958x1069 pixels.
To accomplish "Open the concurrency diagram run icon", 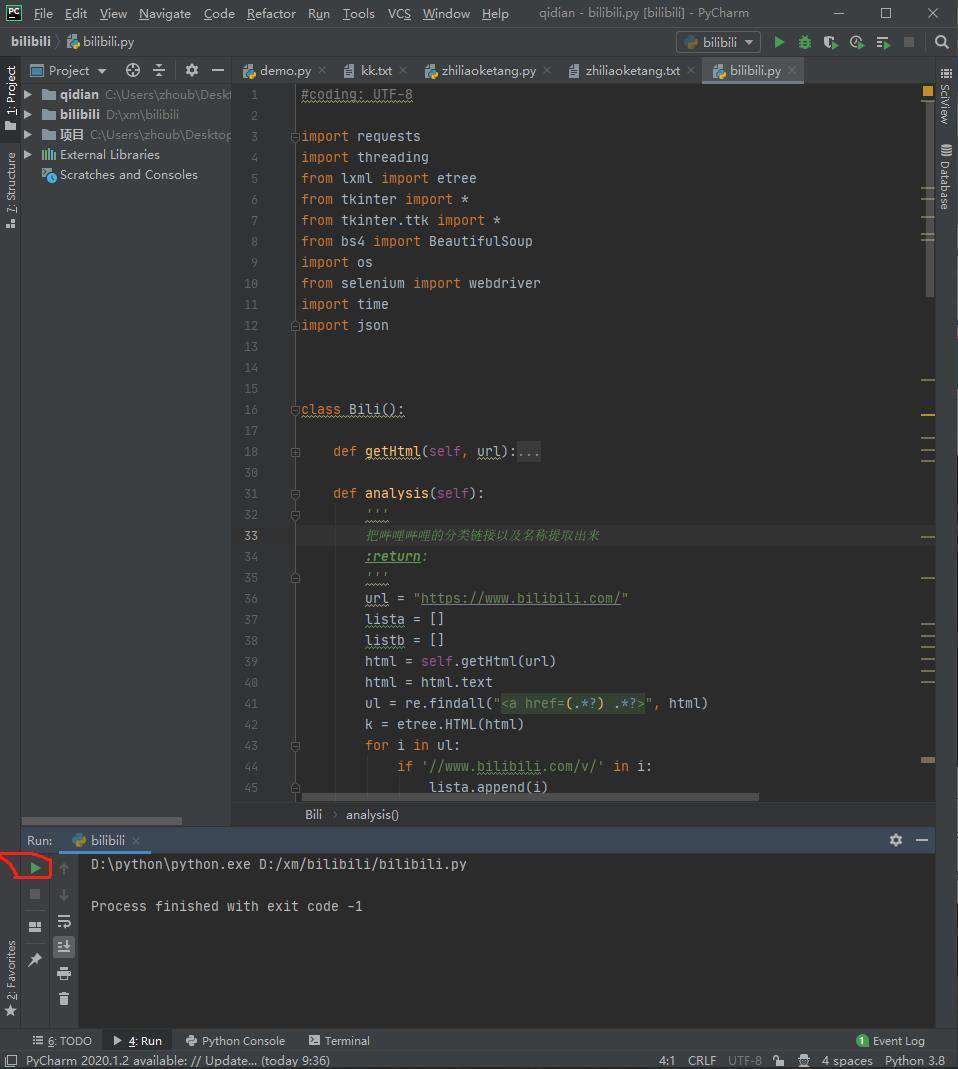I will tap(883, 42).
